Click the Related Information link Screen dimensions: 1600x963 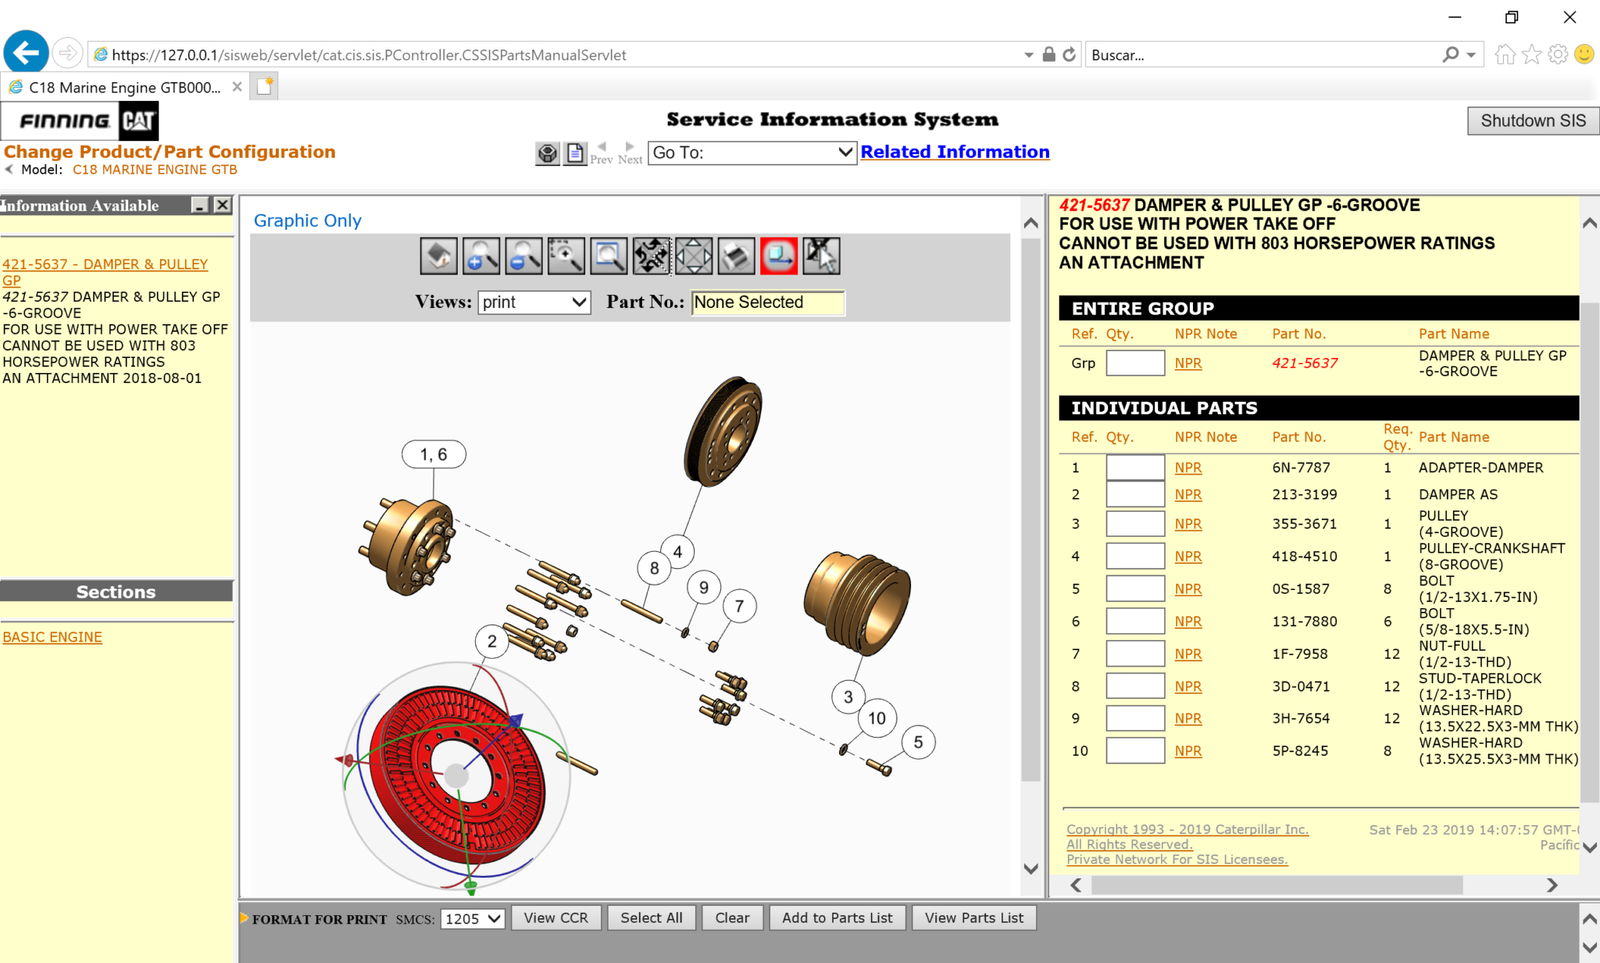954,152
